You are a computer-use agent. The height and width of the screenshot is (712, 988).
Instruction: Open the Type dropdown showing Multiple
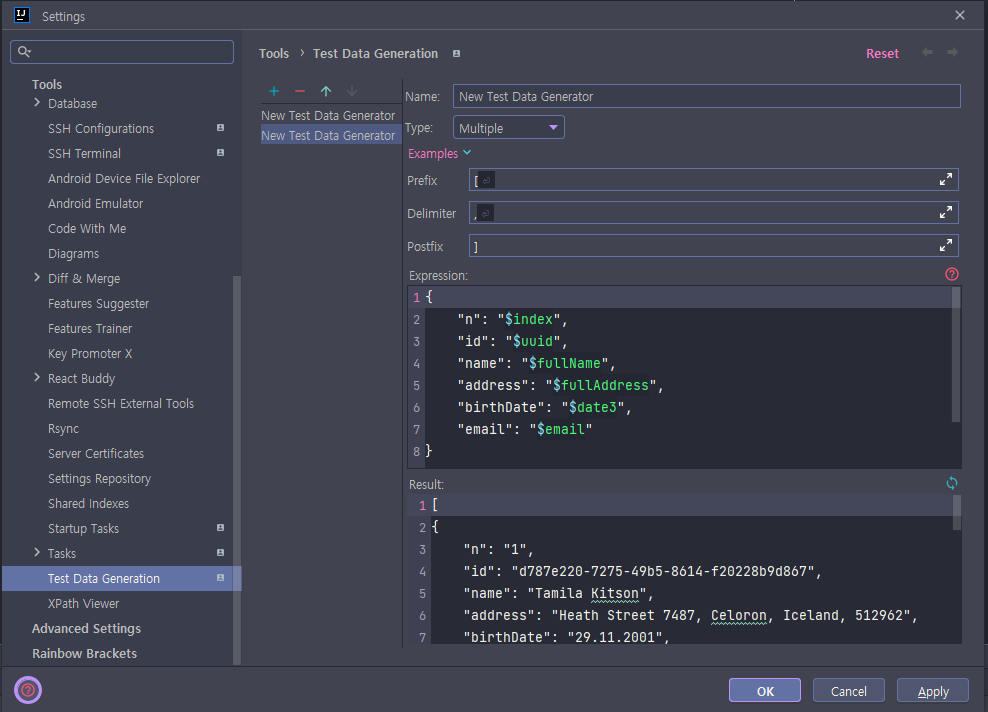click(x=508, y=128)
